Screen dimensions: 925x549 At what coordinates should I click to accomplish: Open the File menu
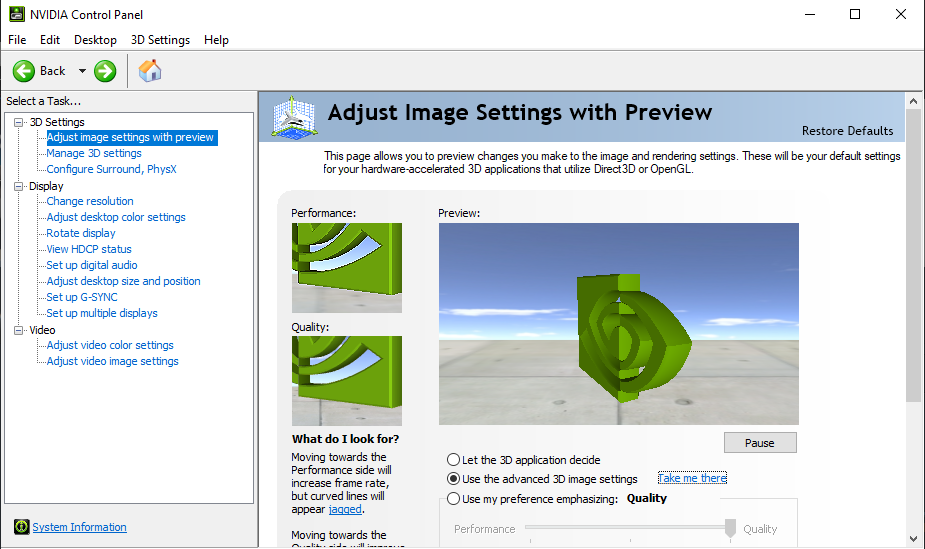pyautogui.click(x=17, y=40)
